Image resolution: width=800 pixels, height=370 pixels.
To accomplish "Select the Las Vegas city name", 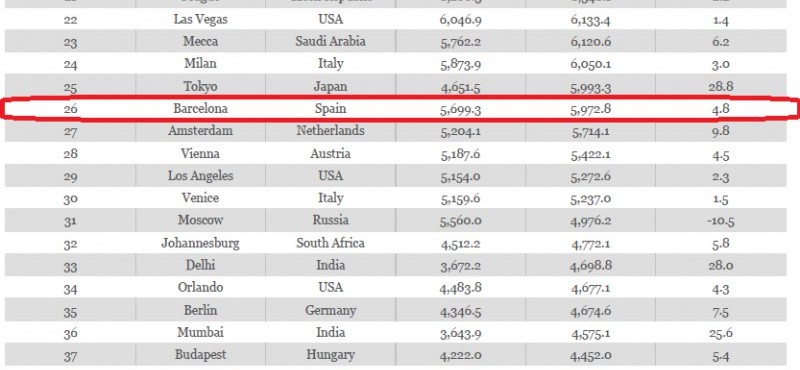I will 200,19.
